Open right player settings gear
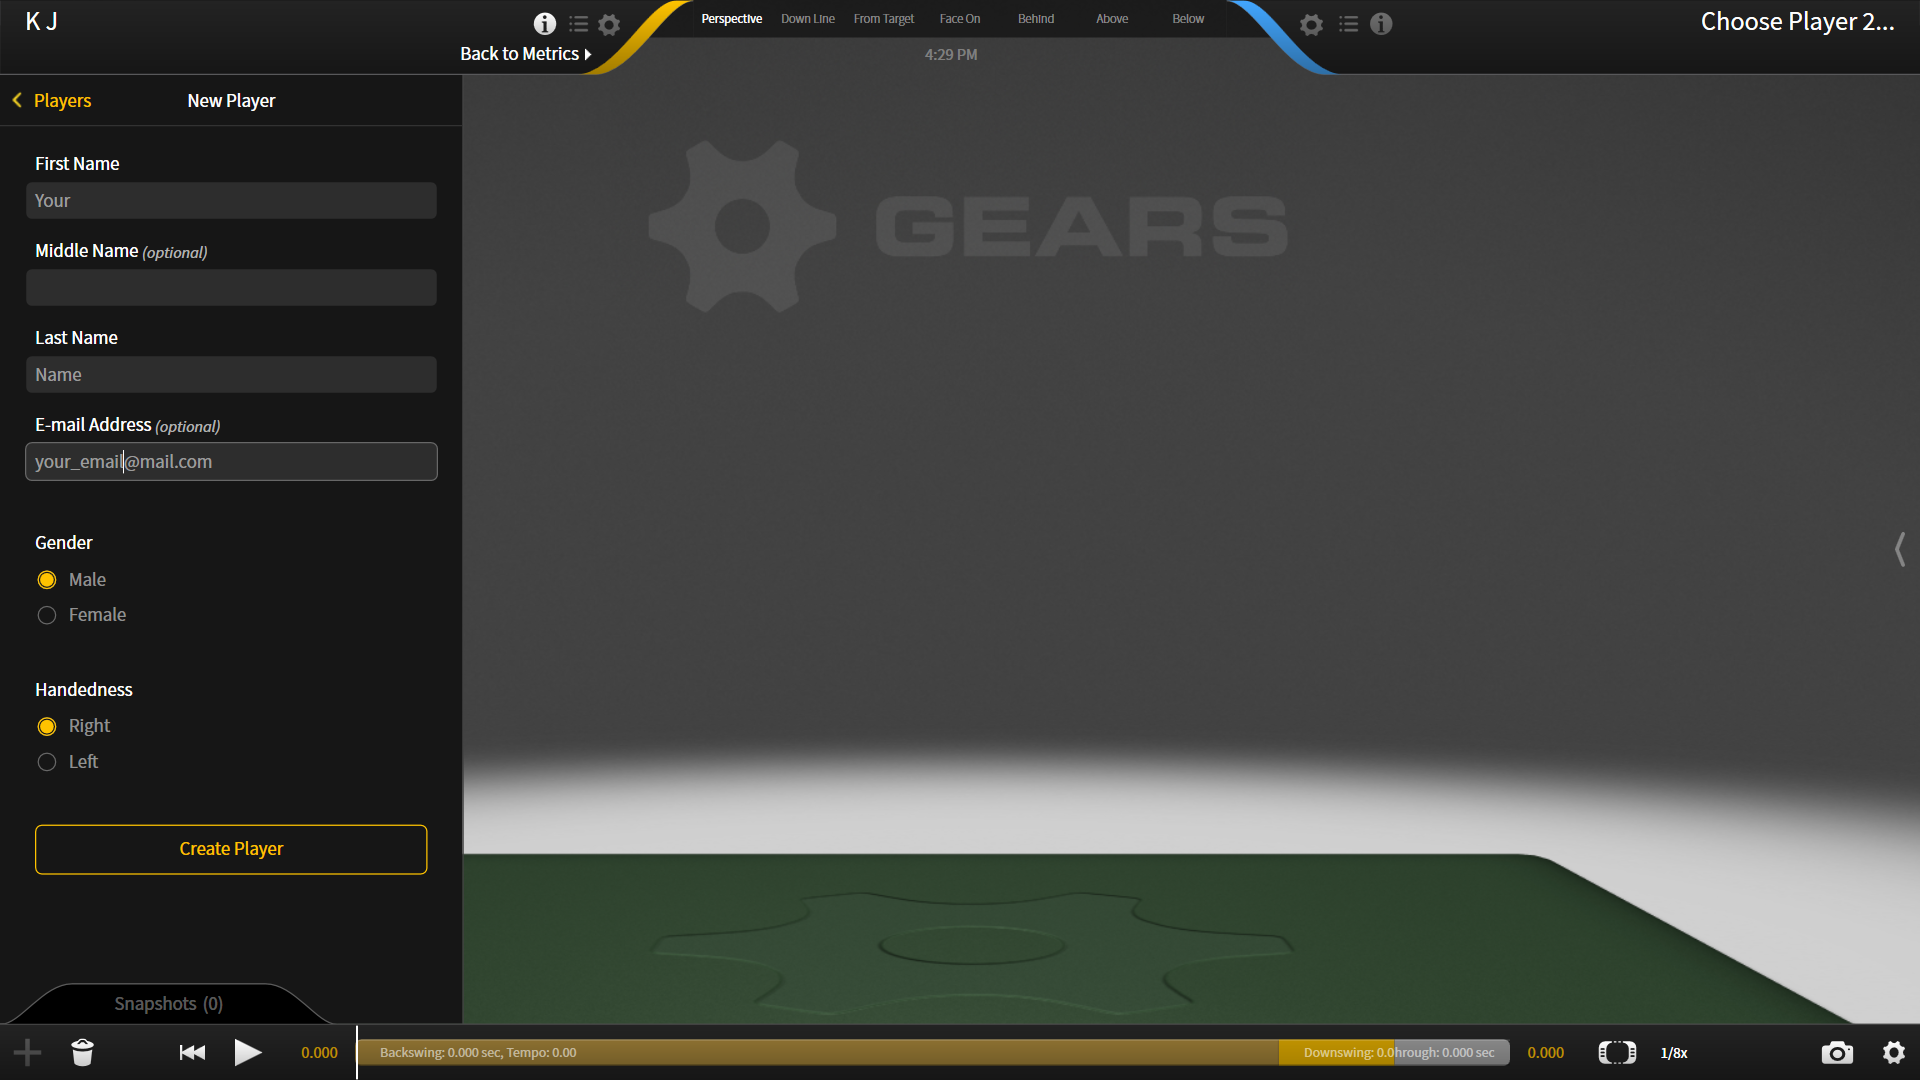 click(1311, 24)
